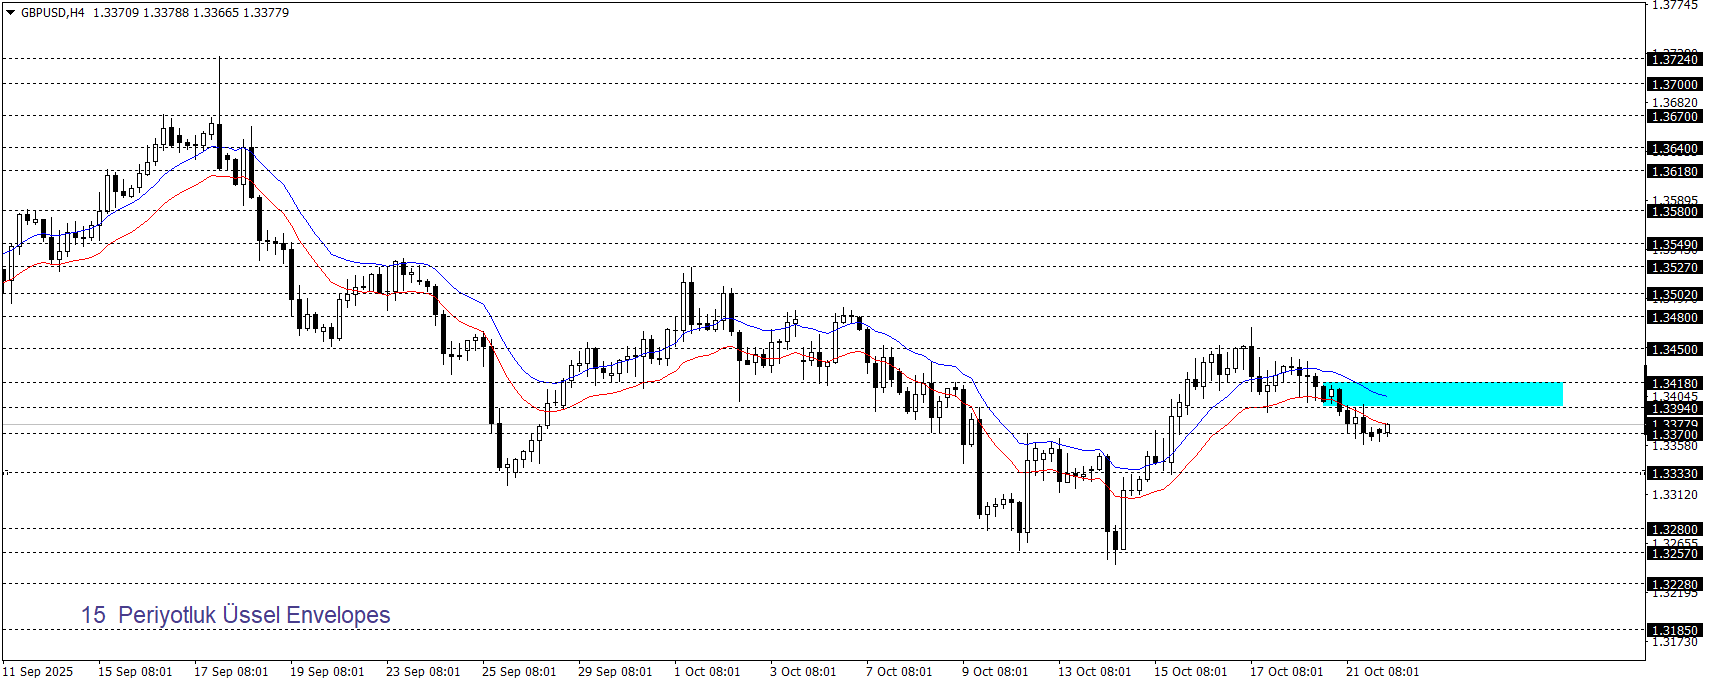Click the GBPUSD,H4 symbol title text
This screenshot has width=1709, height=684.
point(52,13)
